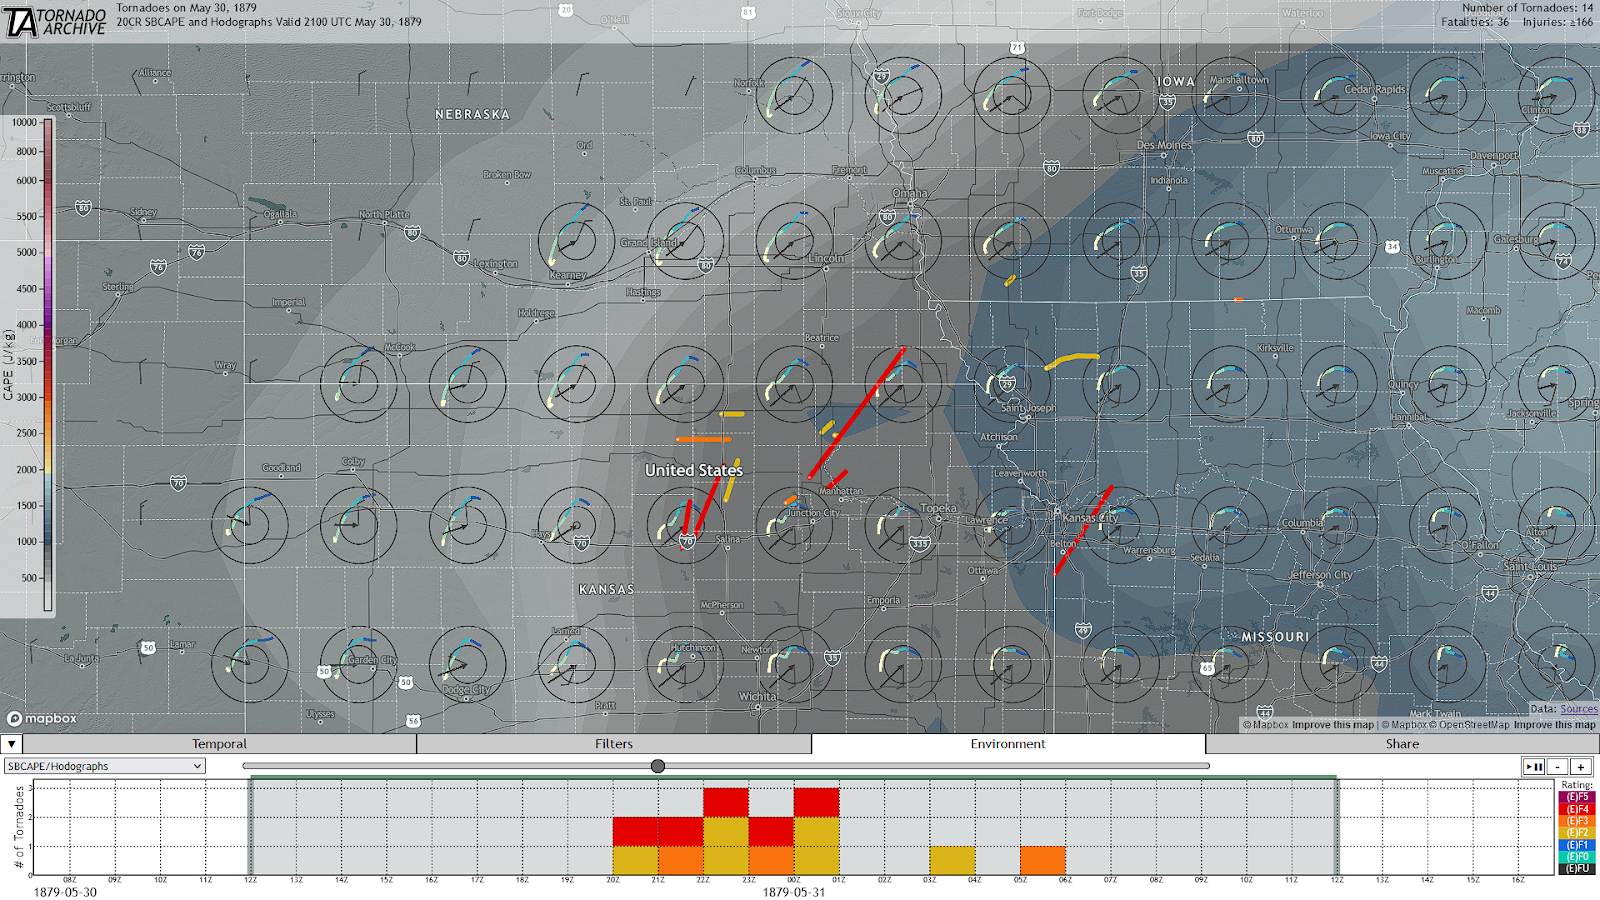This screenshot has height=900, width=1600.
Task: Click the minus button beside play/pause
Action: 1557,766
